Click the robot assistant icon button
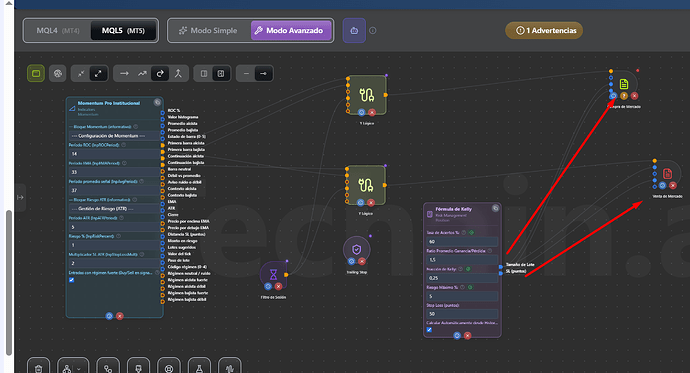Screen dimensions: 690x373 pos(354,30)
